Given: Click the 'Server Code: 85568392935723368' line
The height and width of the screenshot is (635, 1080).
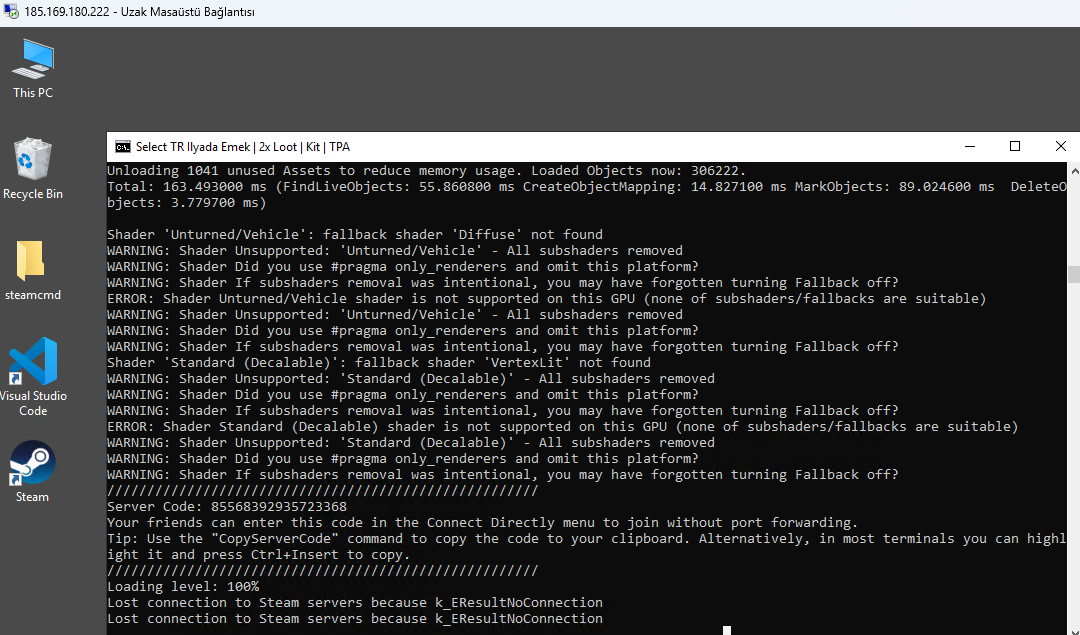Looking at the screenshot, I should [x=227, y=507].
